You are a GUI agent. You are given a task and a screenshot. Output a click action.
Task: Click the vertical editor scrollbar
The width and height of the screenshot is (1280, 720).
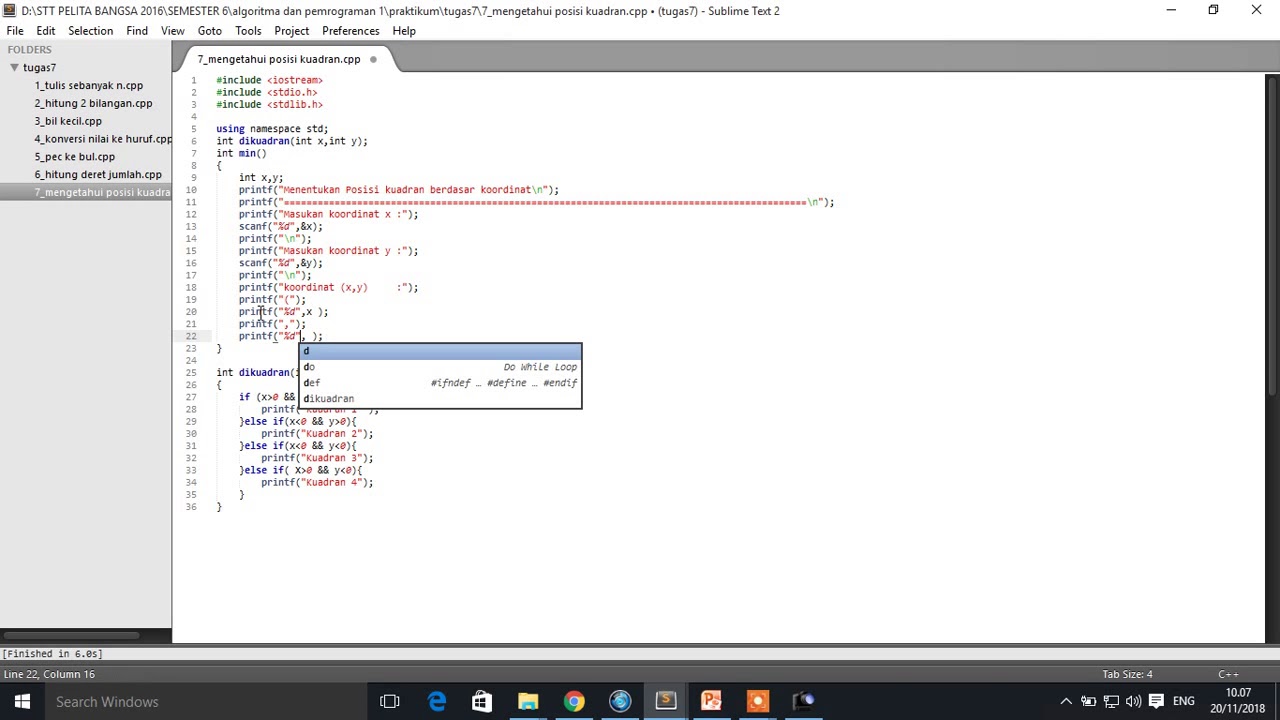[x=1273, y=235]
